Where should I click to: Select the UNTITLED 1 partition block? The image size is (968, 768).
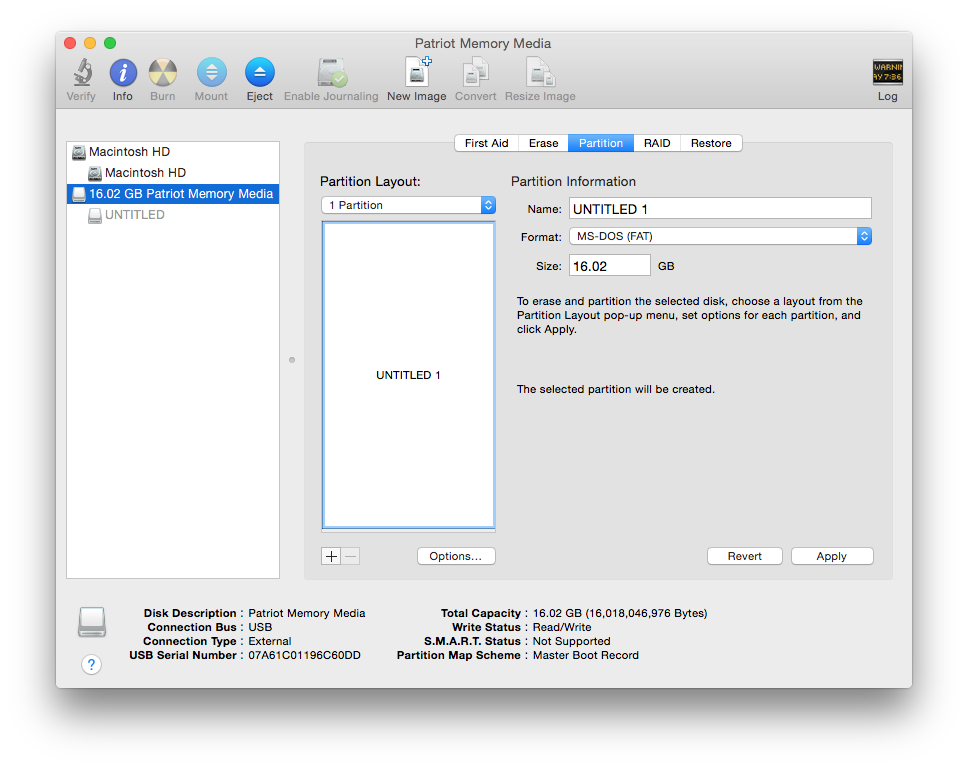(x=408, y=375)
